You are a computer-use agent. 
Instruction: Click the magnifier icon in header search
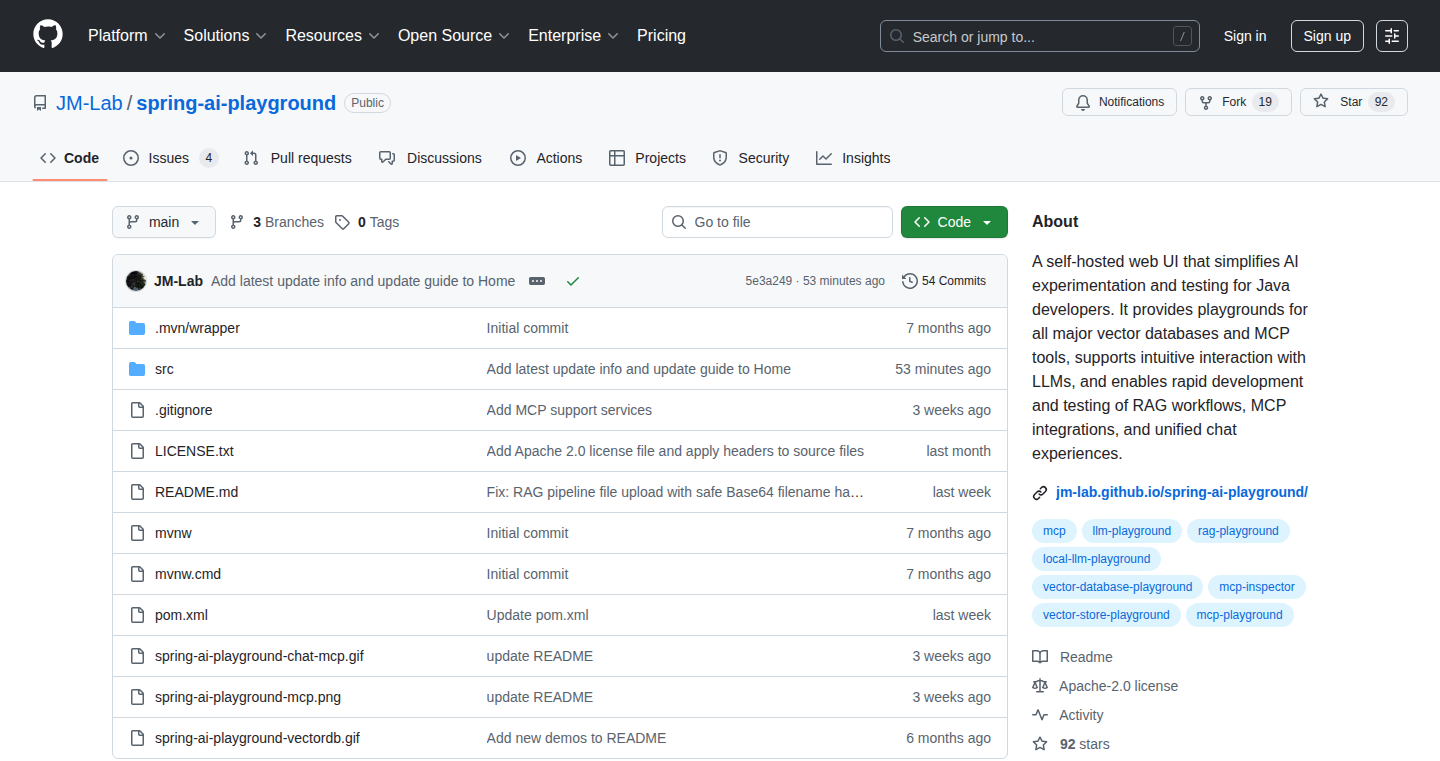click(x=897, y=36)
